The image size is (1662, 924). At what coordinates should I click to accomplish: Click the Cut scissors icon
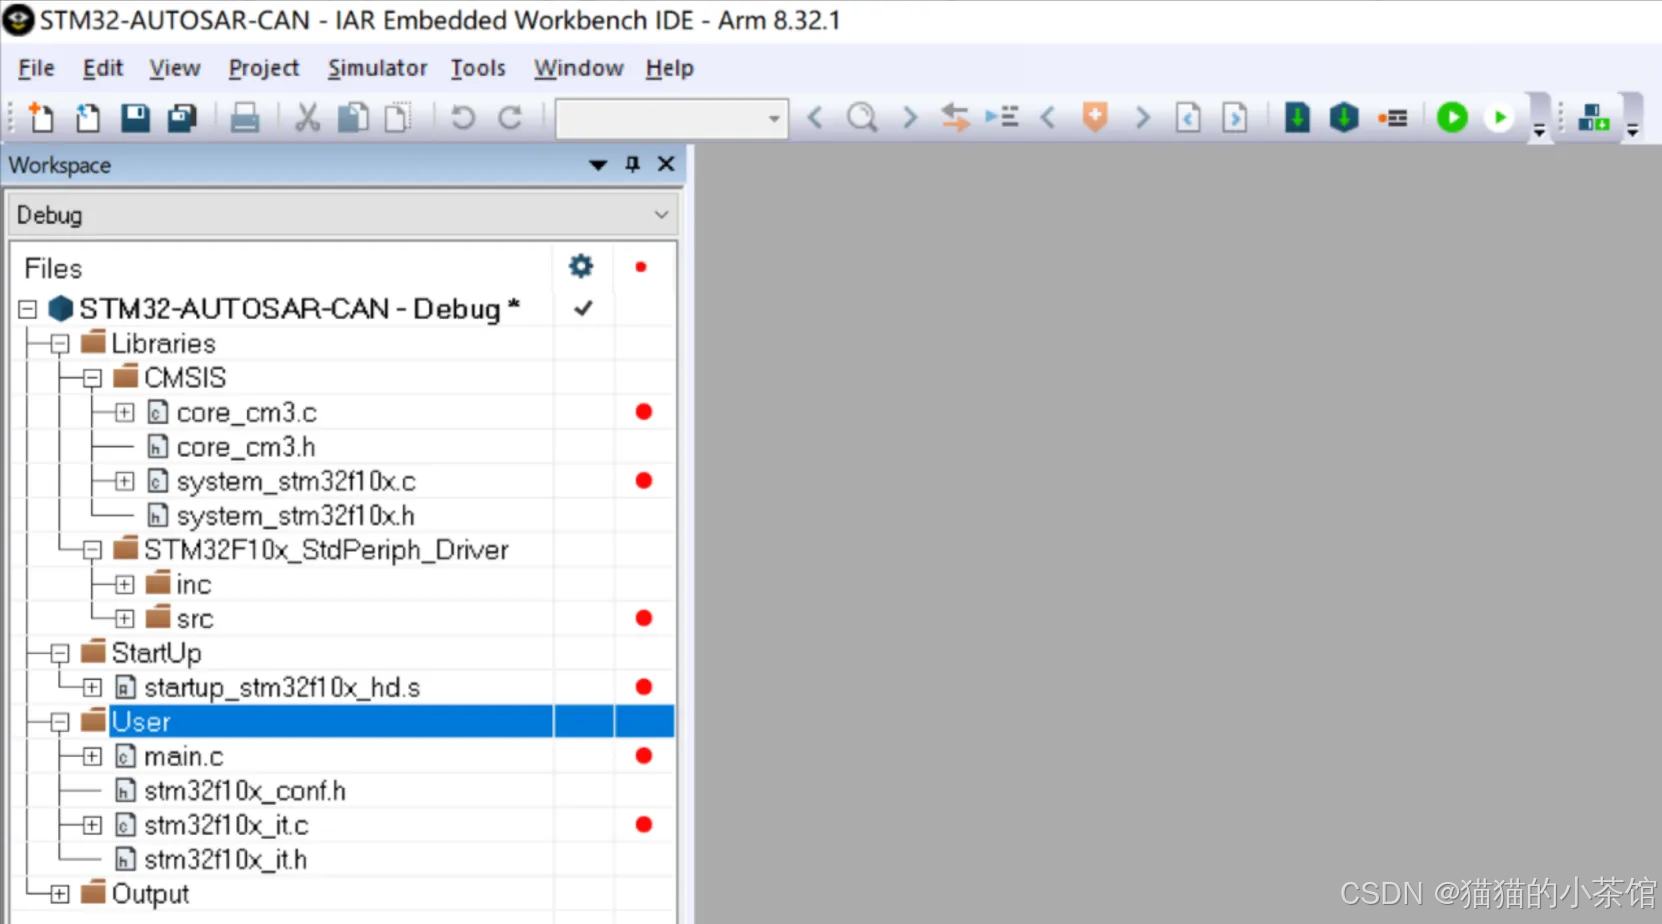[x=307, y=118]
